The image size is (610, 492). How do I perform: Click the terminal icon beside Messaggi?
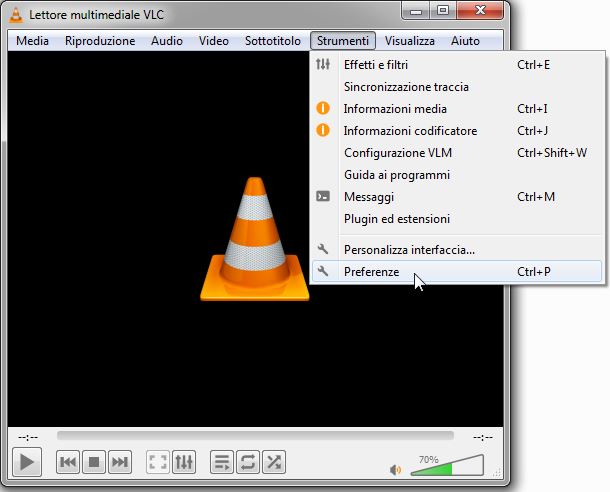tap(323, 196)
